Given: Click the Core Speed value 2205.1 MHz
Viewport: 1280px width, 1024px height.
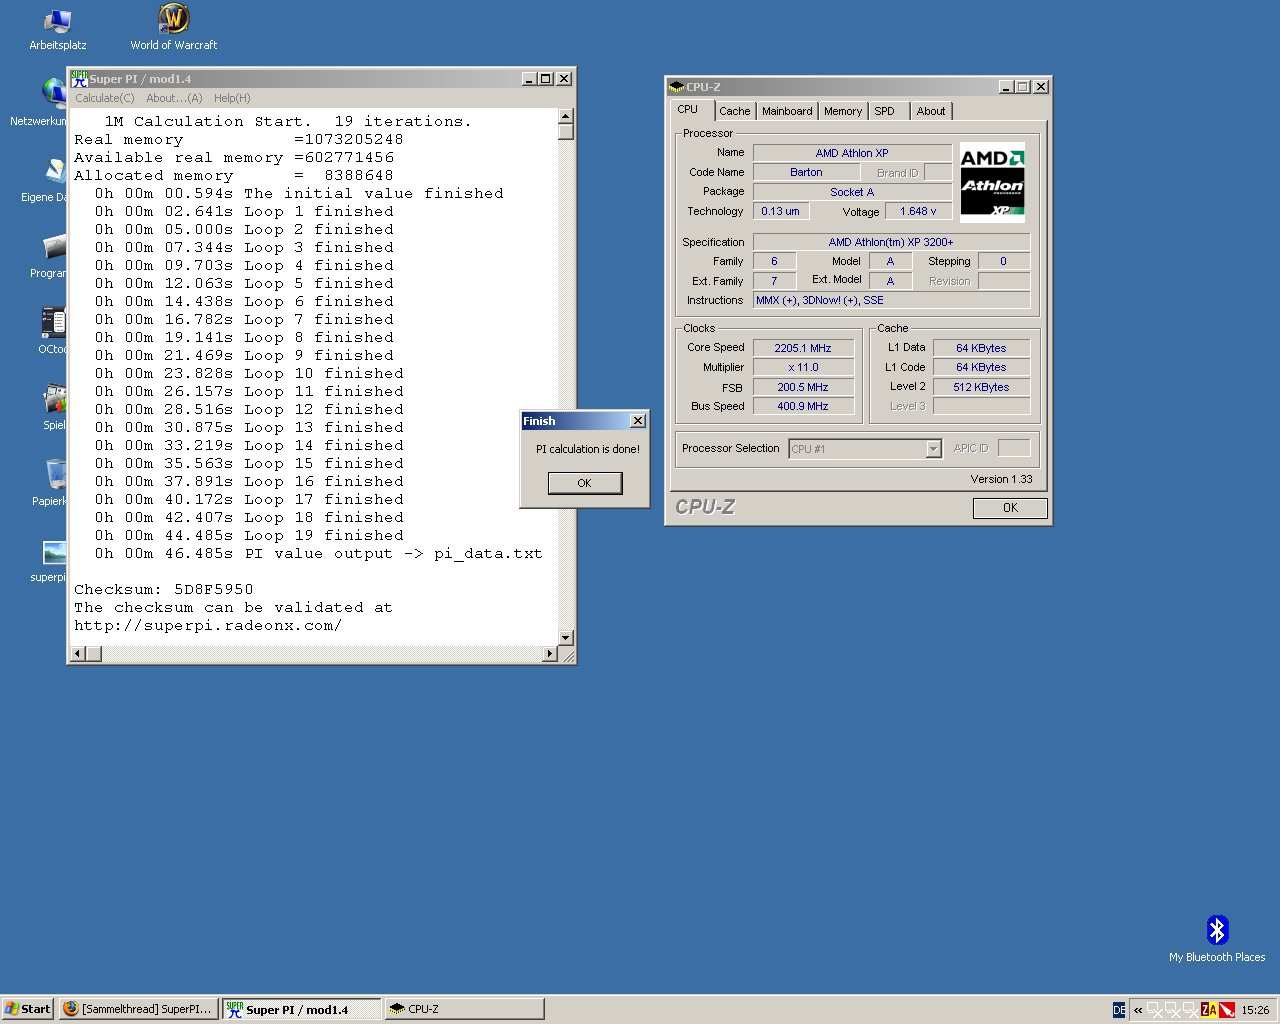Looking at the screenshot, I should (x=803, y=348).
